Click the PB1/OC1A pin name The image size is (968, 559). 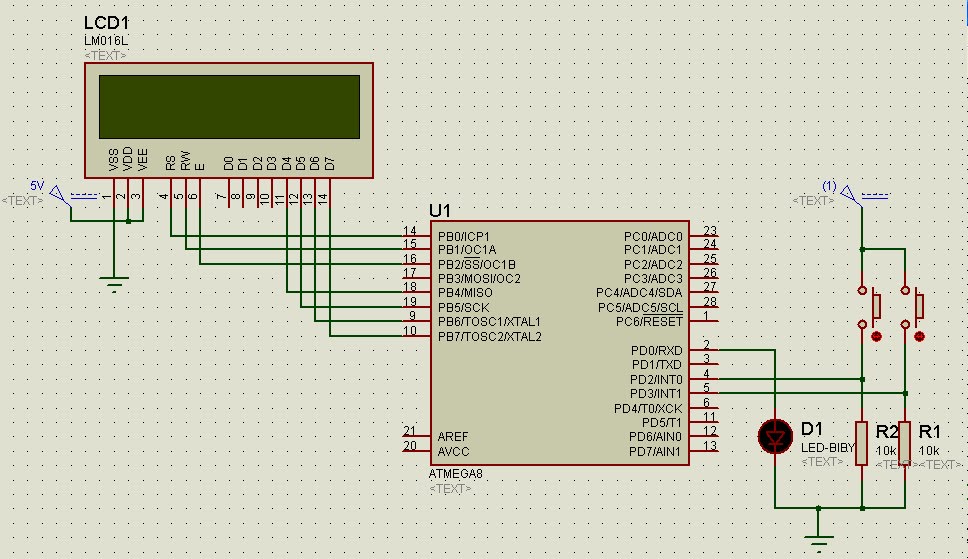point(467,250)
